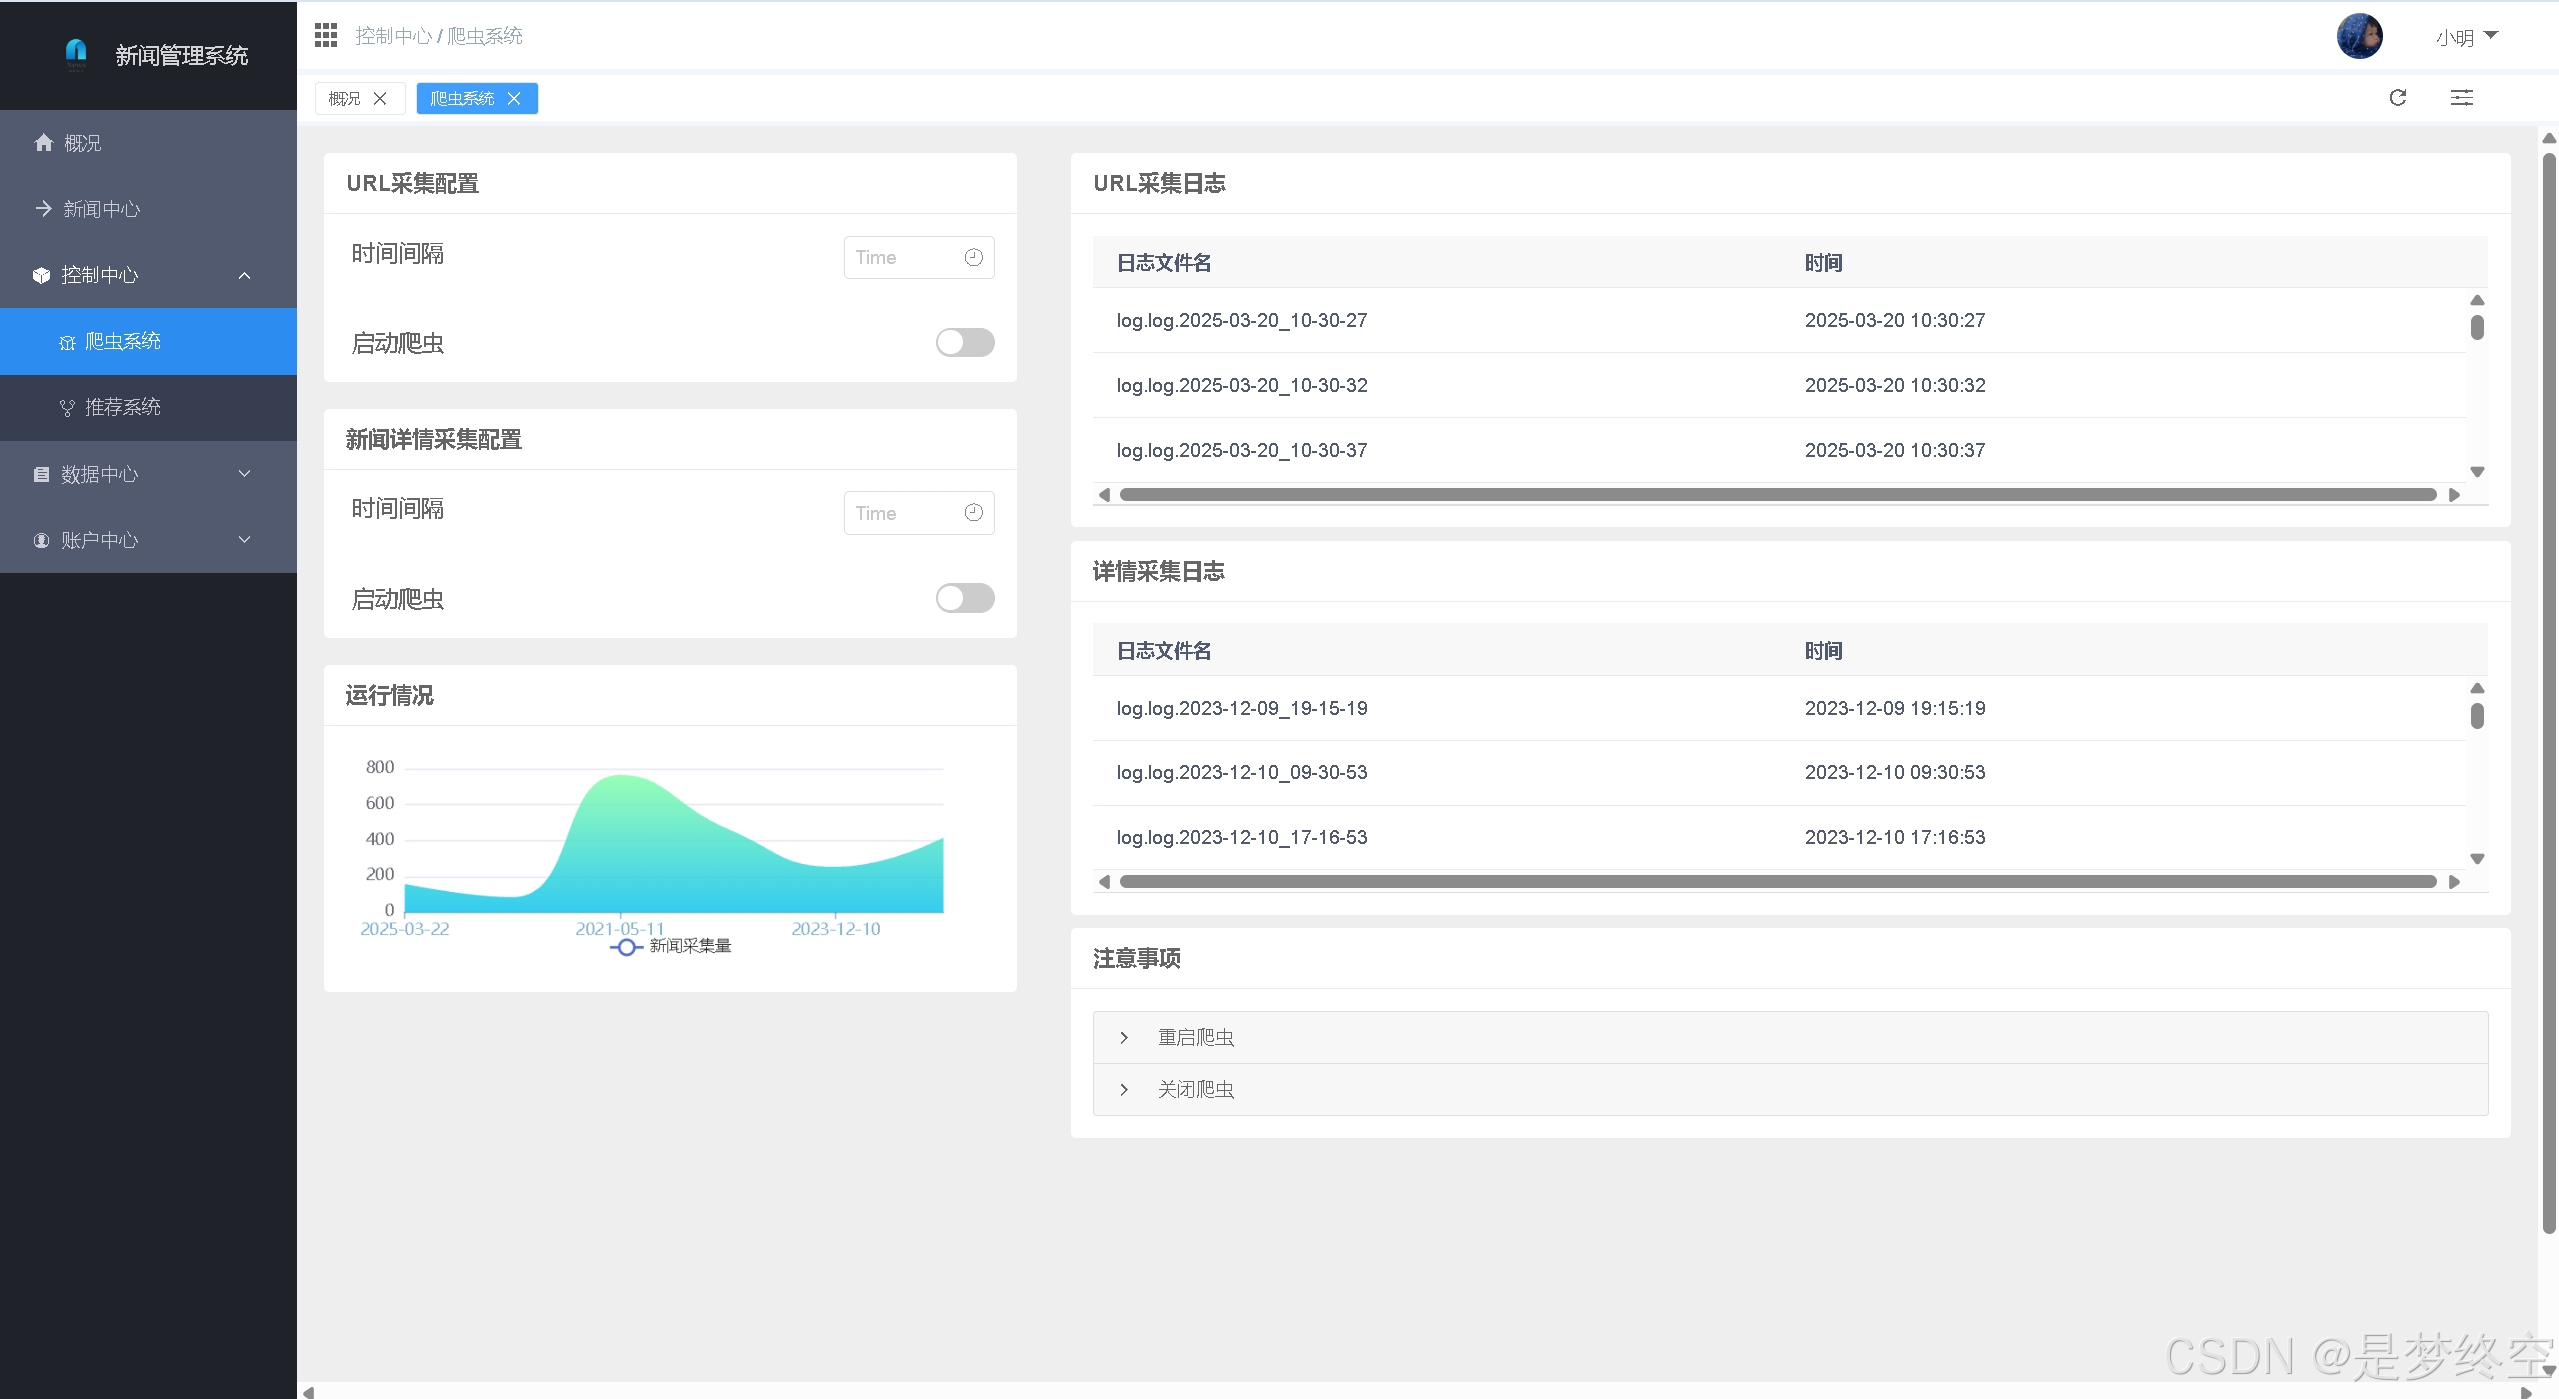Image resolution: width=2559 pixels, height=1399 pixels.
Task: Open the settings sliders icon top right
Action: click(2461, 98)
